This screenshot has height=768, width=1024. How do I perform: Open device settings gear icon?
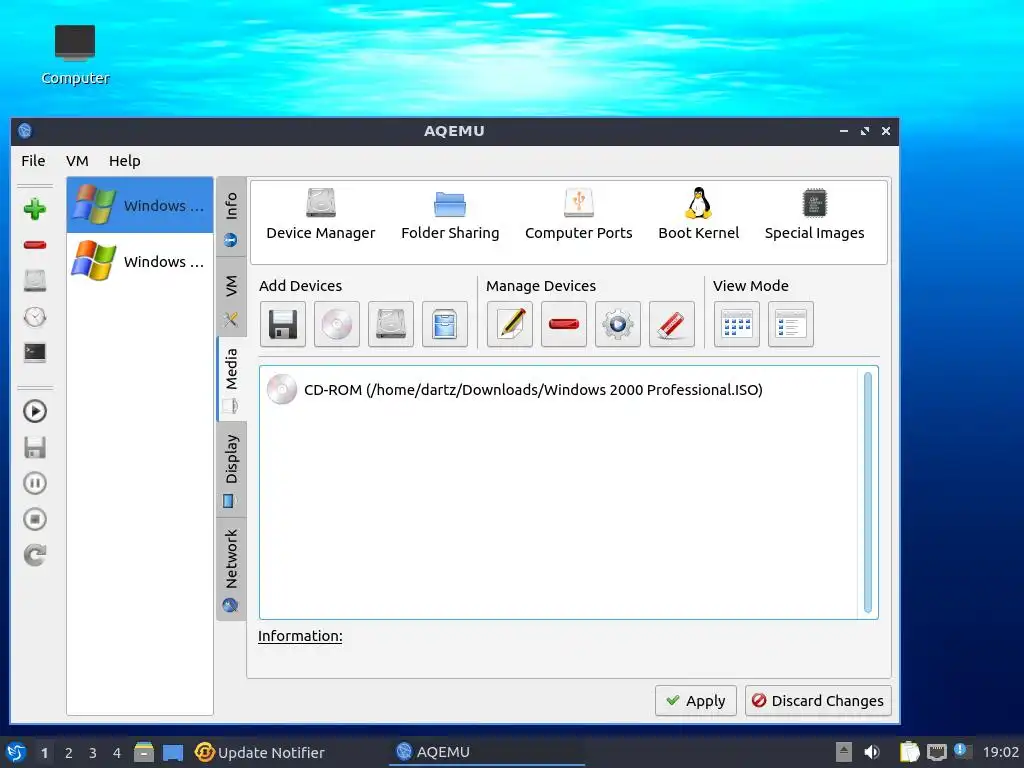(618, 324)
